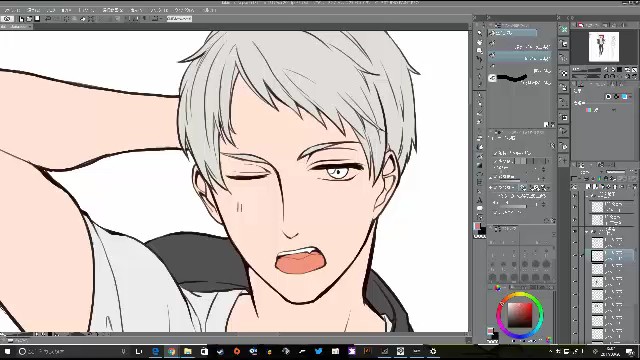
Task: Click the CLIP STUDIO button in command bar
Action: click(x=179, y=19)
